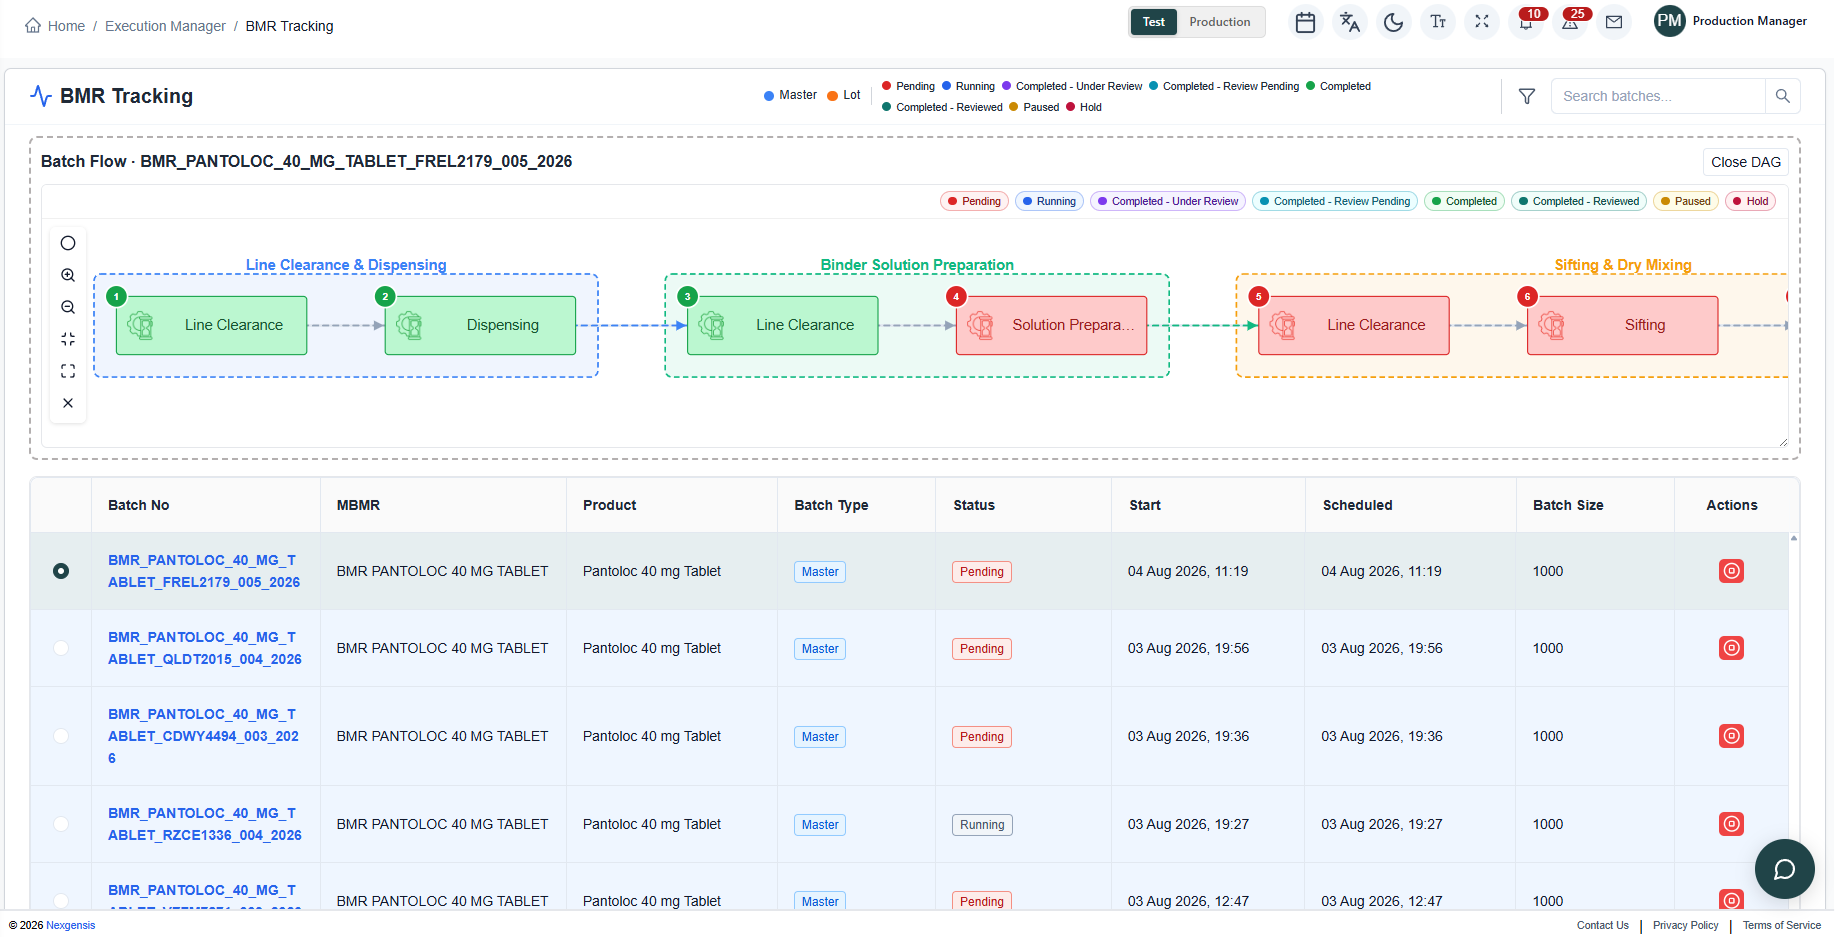Screen dimensions: 1835x937
Task: Open the chat support bubble
Action: (x=1784, y=869)
